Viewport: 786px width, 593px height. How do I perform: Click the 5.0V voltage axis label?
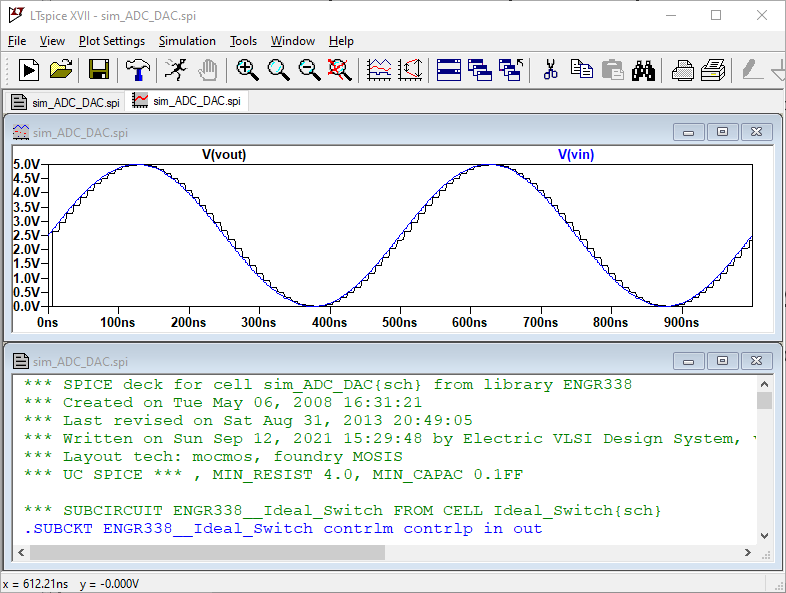coord(27,164)
